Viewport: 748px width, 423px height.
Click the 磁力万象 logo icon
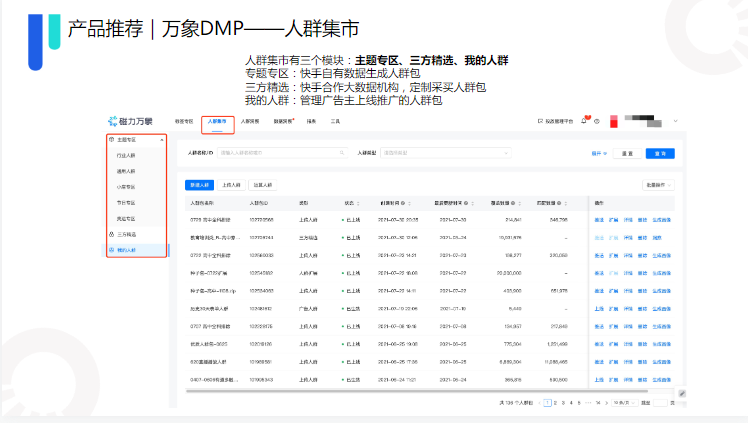(113, 121)
